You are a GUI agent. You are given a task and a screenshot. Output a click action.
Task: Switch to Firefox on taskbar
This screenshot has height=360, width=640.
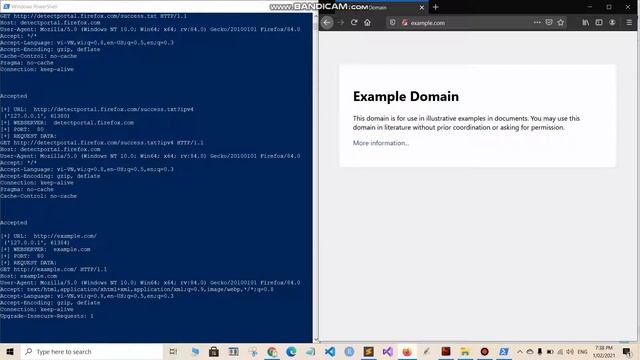pyautogui.click(x=407, y=351)
